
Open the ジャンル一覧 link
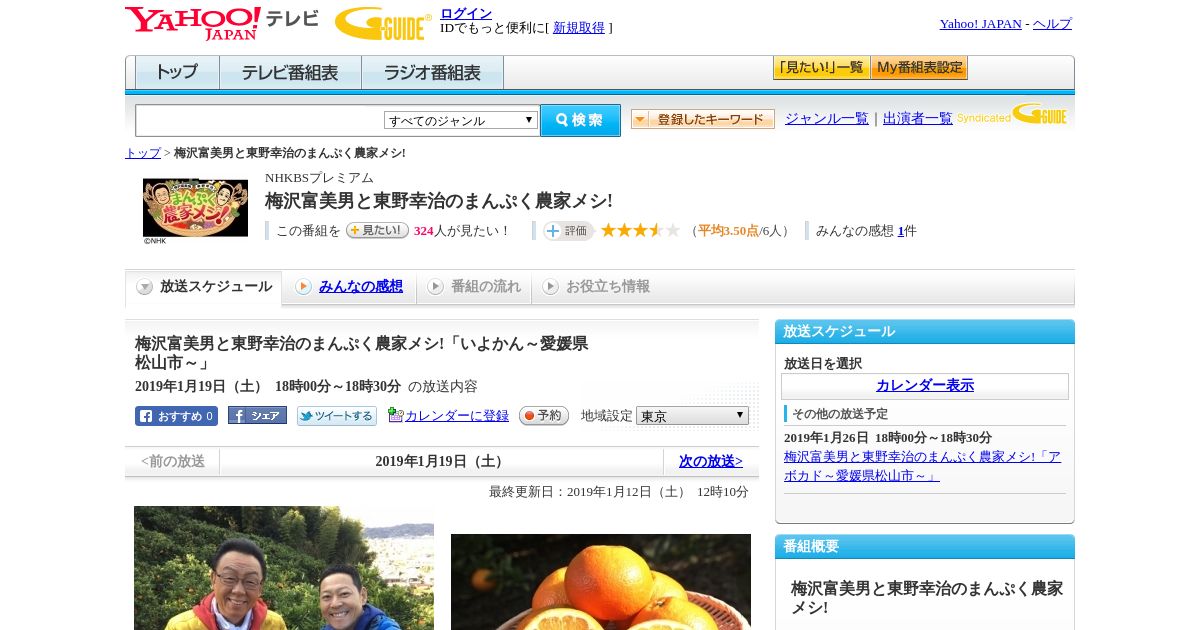click(x=827, y=118)
